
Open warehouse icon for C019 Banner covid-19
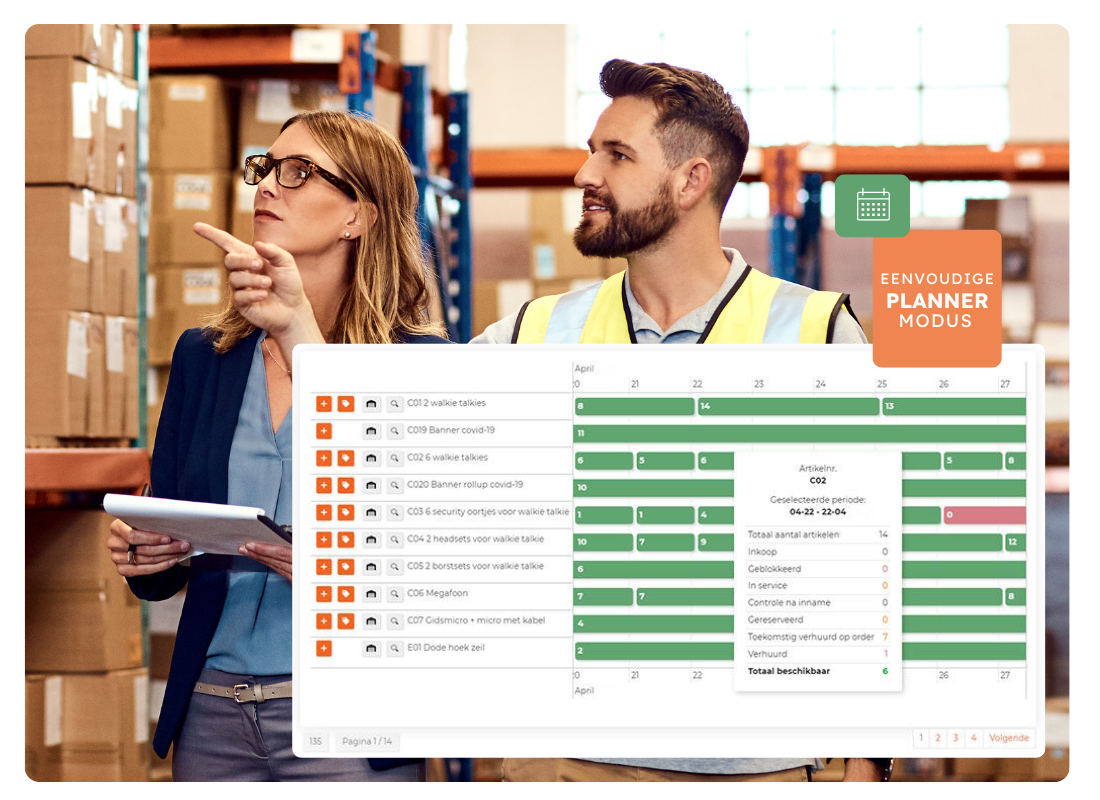coord(371,431)
